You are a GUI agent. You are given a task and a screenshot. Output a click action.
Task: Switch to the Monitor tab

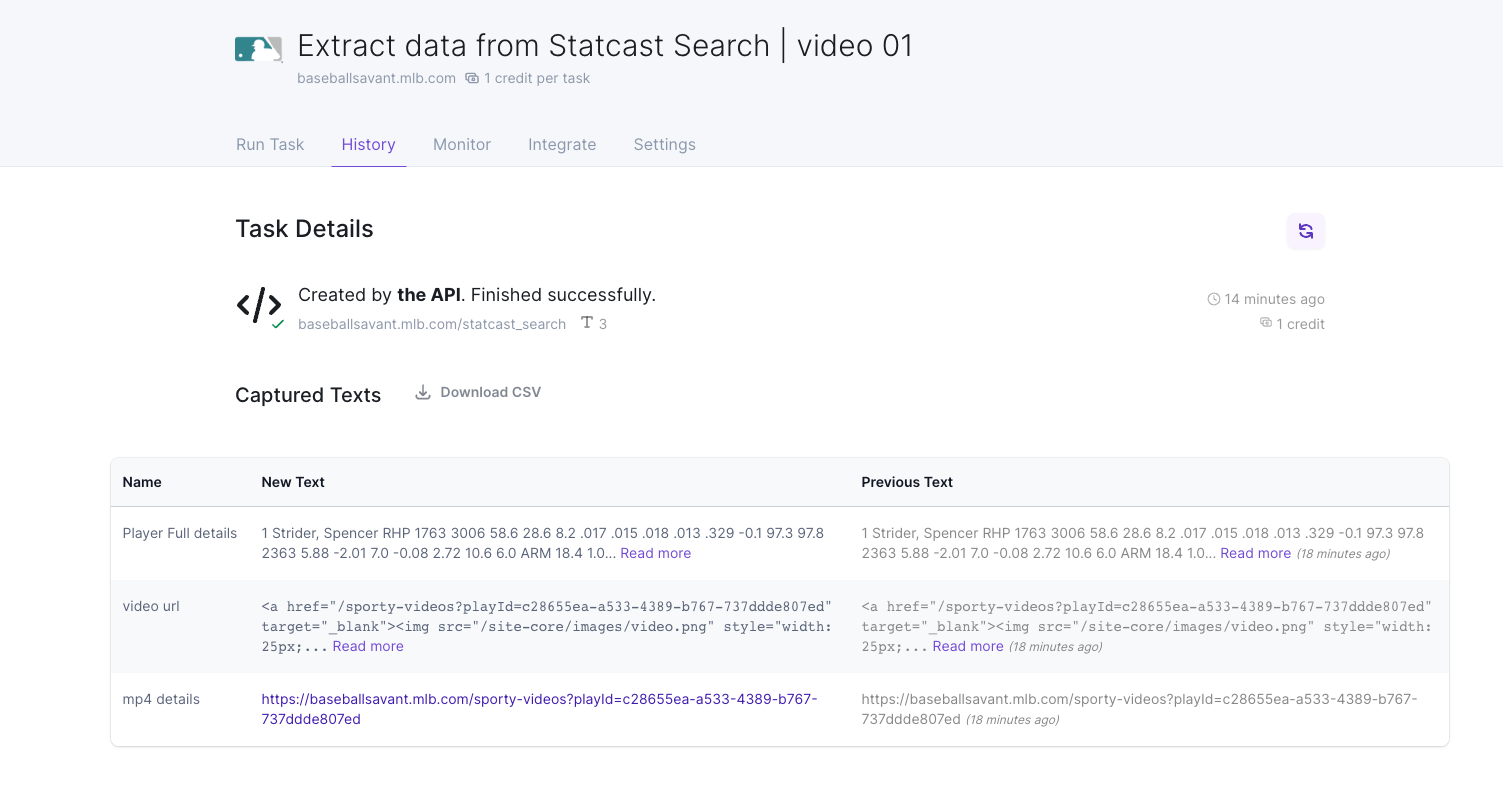point(462,144)
